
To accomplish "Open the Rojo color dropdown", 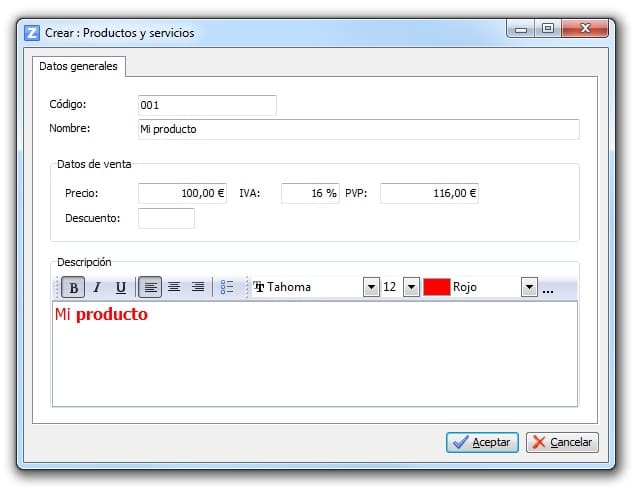I will pyautogui.click(x=529, y=287).
